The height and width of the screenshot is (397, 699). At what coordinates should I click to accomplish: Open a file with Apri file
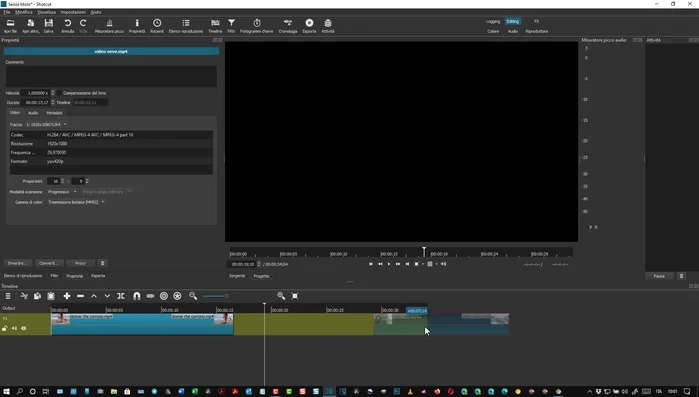click(10, 26)
